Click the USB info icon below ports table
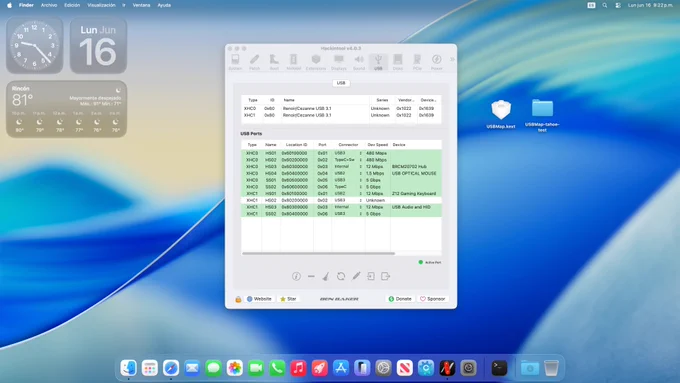 coord(296,276)
